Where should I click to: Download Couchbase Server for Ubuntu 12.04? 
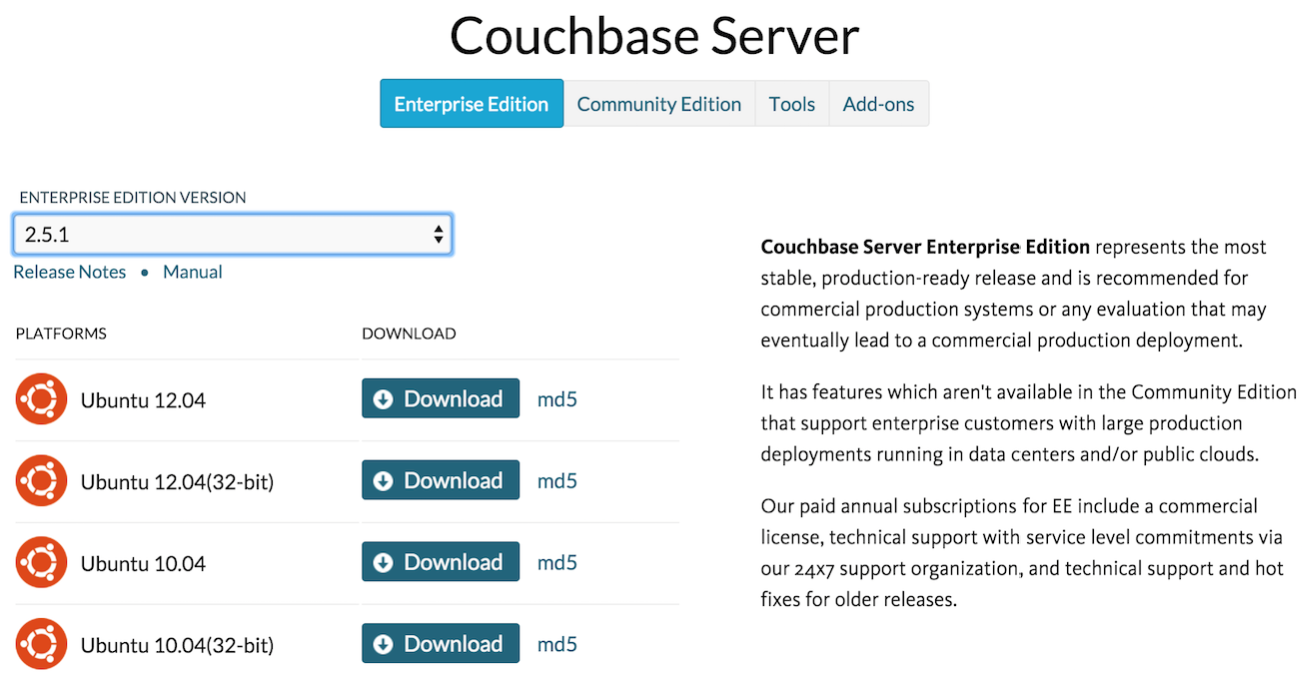pos(440,398)
